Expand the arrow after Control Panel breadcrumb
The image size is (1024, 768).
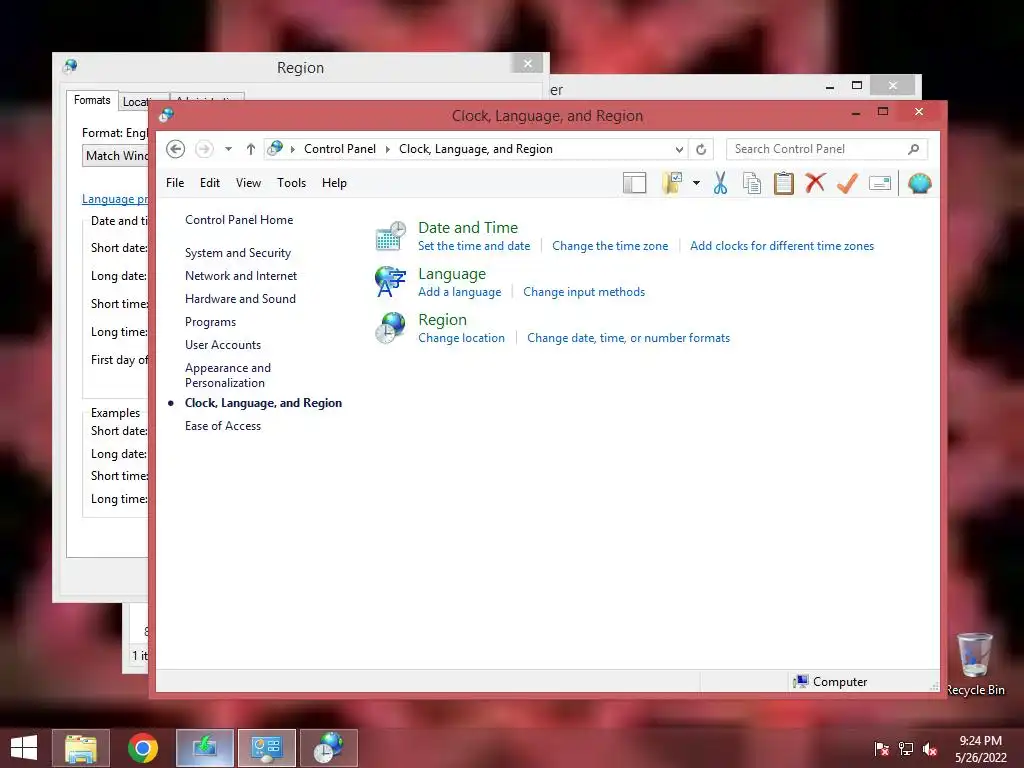pos(387,150)
